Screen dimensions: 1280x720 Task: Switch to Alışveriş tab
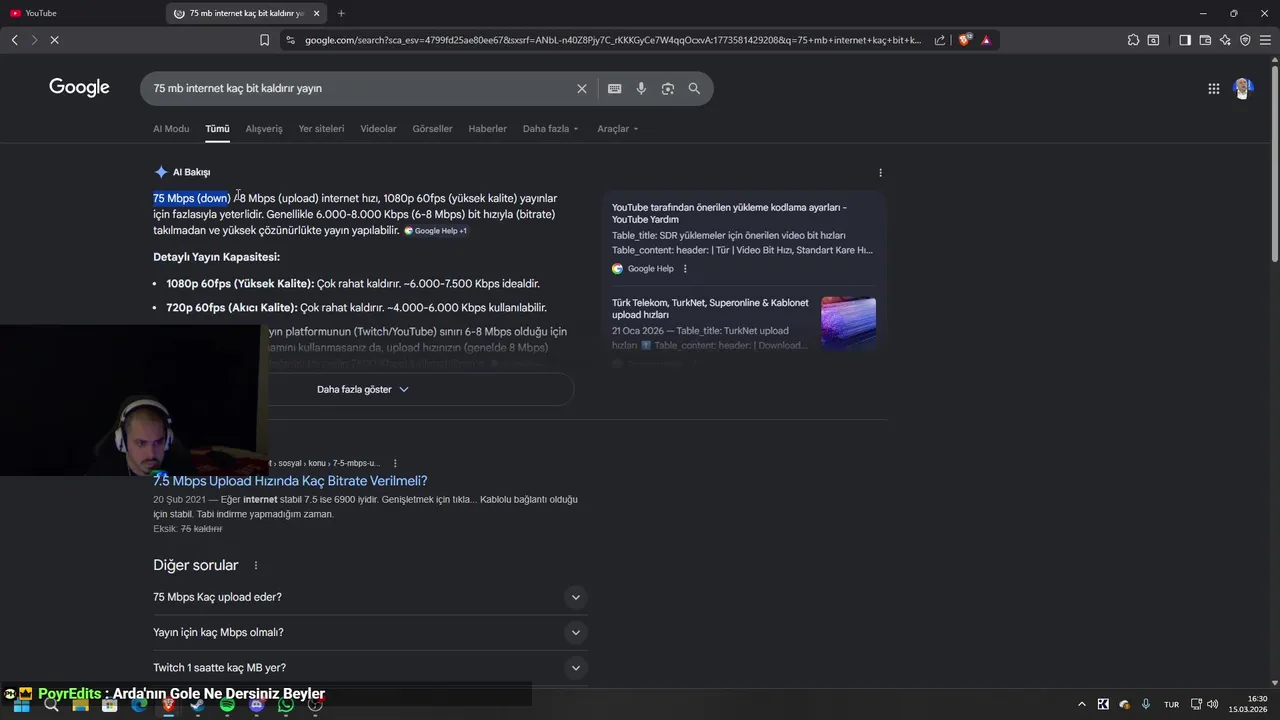(264, 128)
